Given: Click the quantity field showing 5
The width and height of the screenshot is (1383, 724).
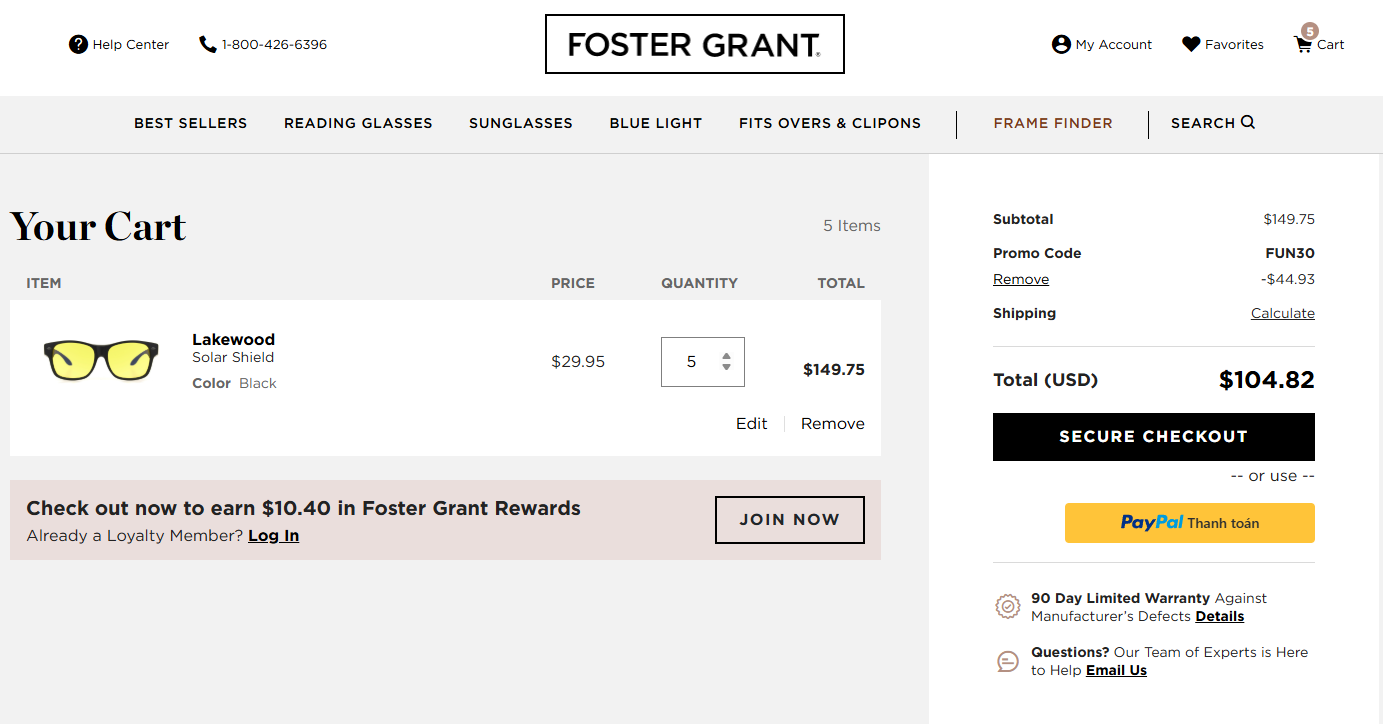Looking at the screenshot, I should click(x=691, y=362).
